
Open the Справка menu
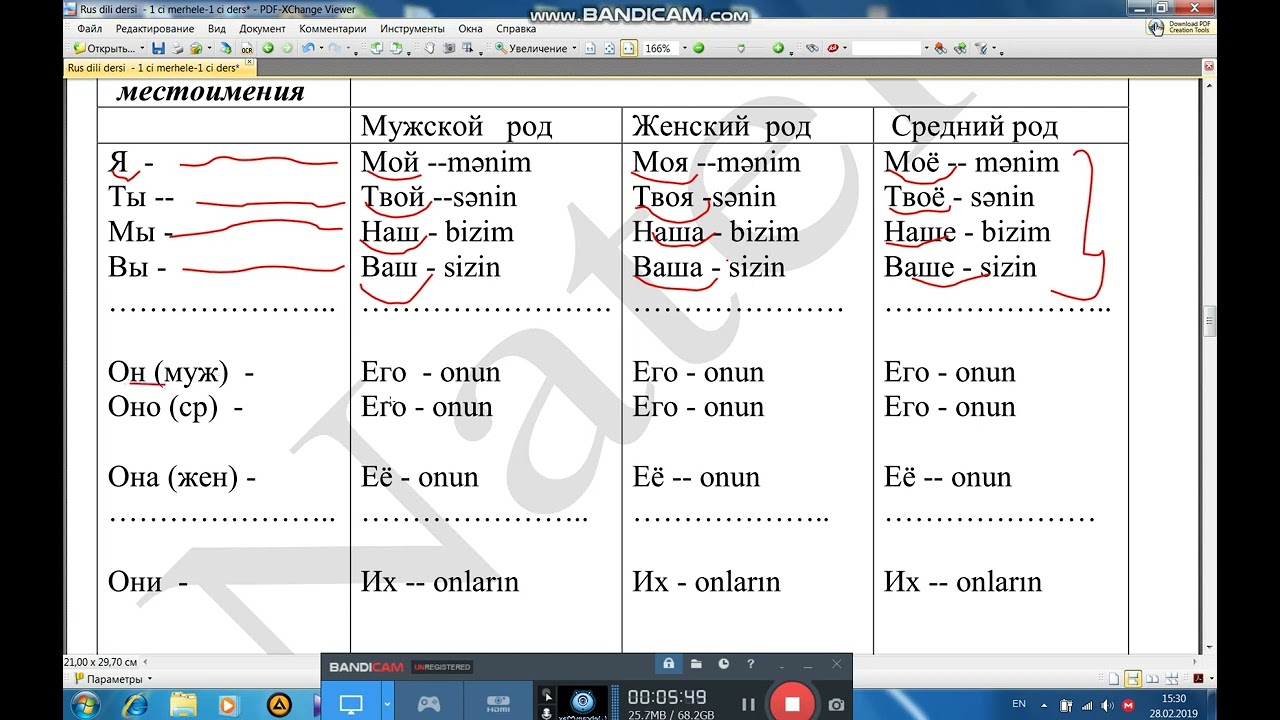[x=516, y=29]
